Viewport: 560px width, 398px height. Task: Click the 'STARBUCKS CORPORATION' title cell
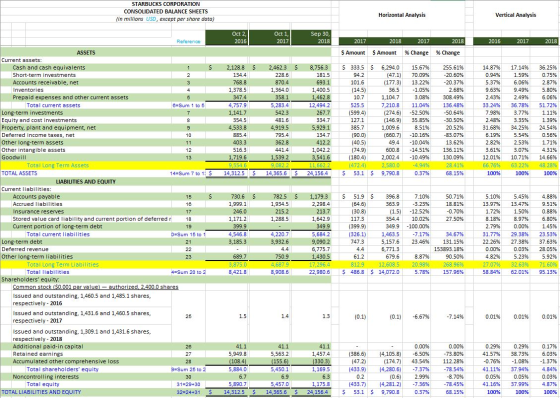[166, 4]
